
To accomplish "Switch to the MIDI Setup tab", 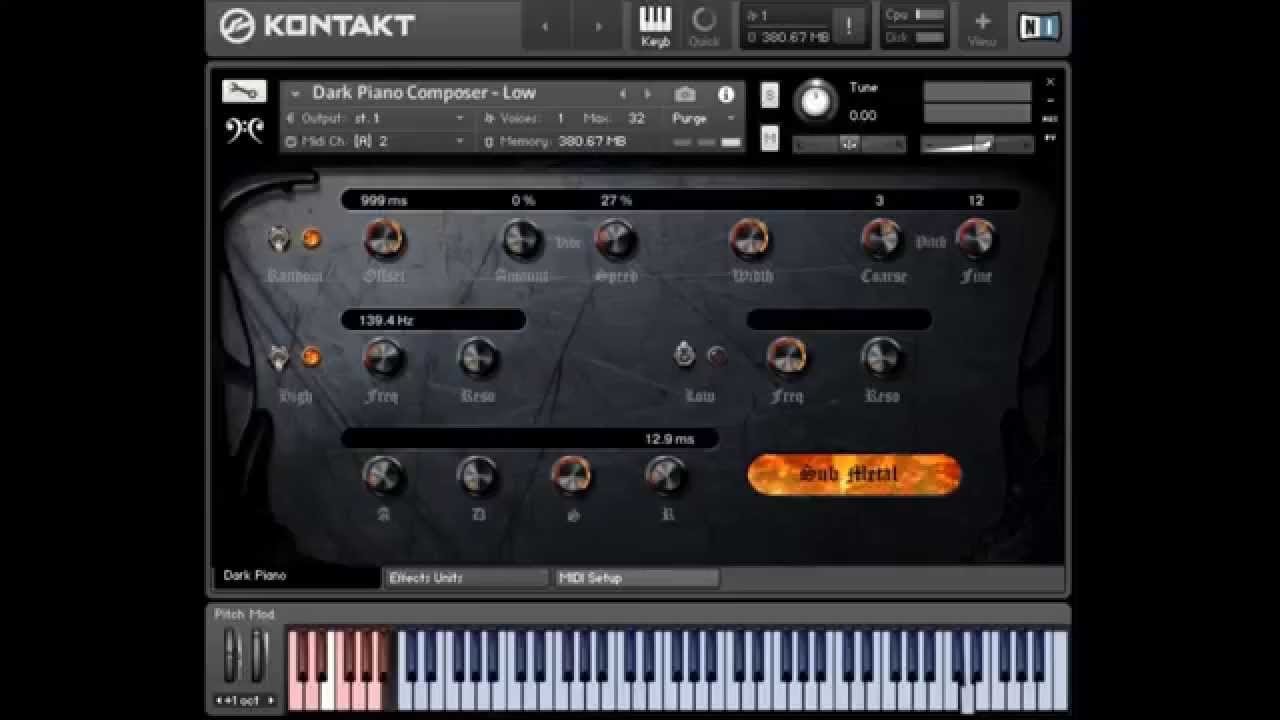I will pyautogui.click(x=637, y=578).
